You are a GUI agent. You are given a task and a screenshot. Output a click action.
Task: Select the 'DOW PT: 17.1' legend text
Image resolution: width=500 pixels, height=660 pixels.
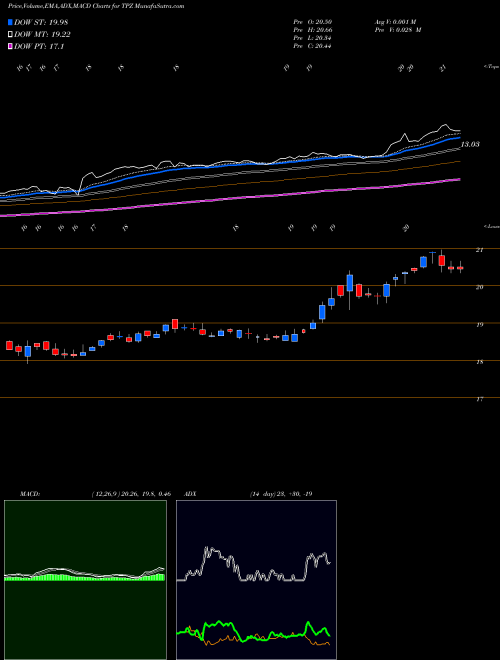(x=39, y=47)
